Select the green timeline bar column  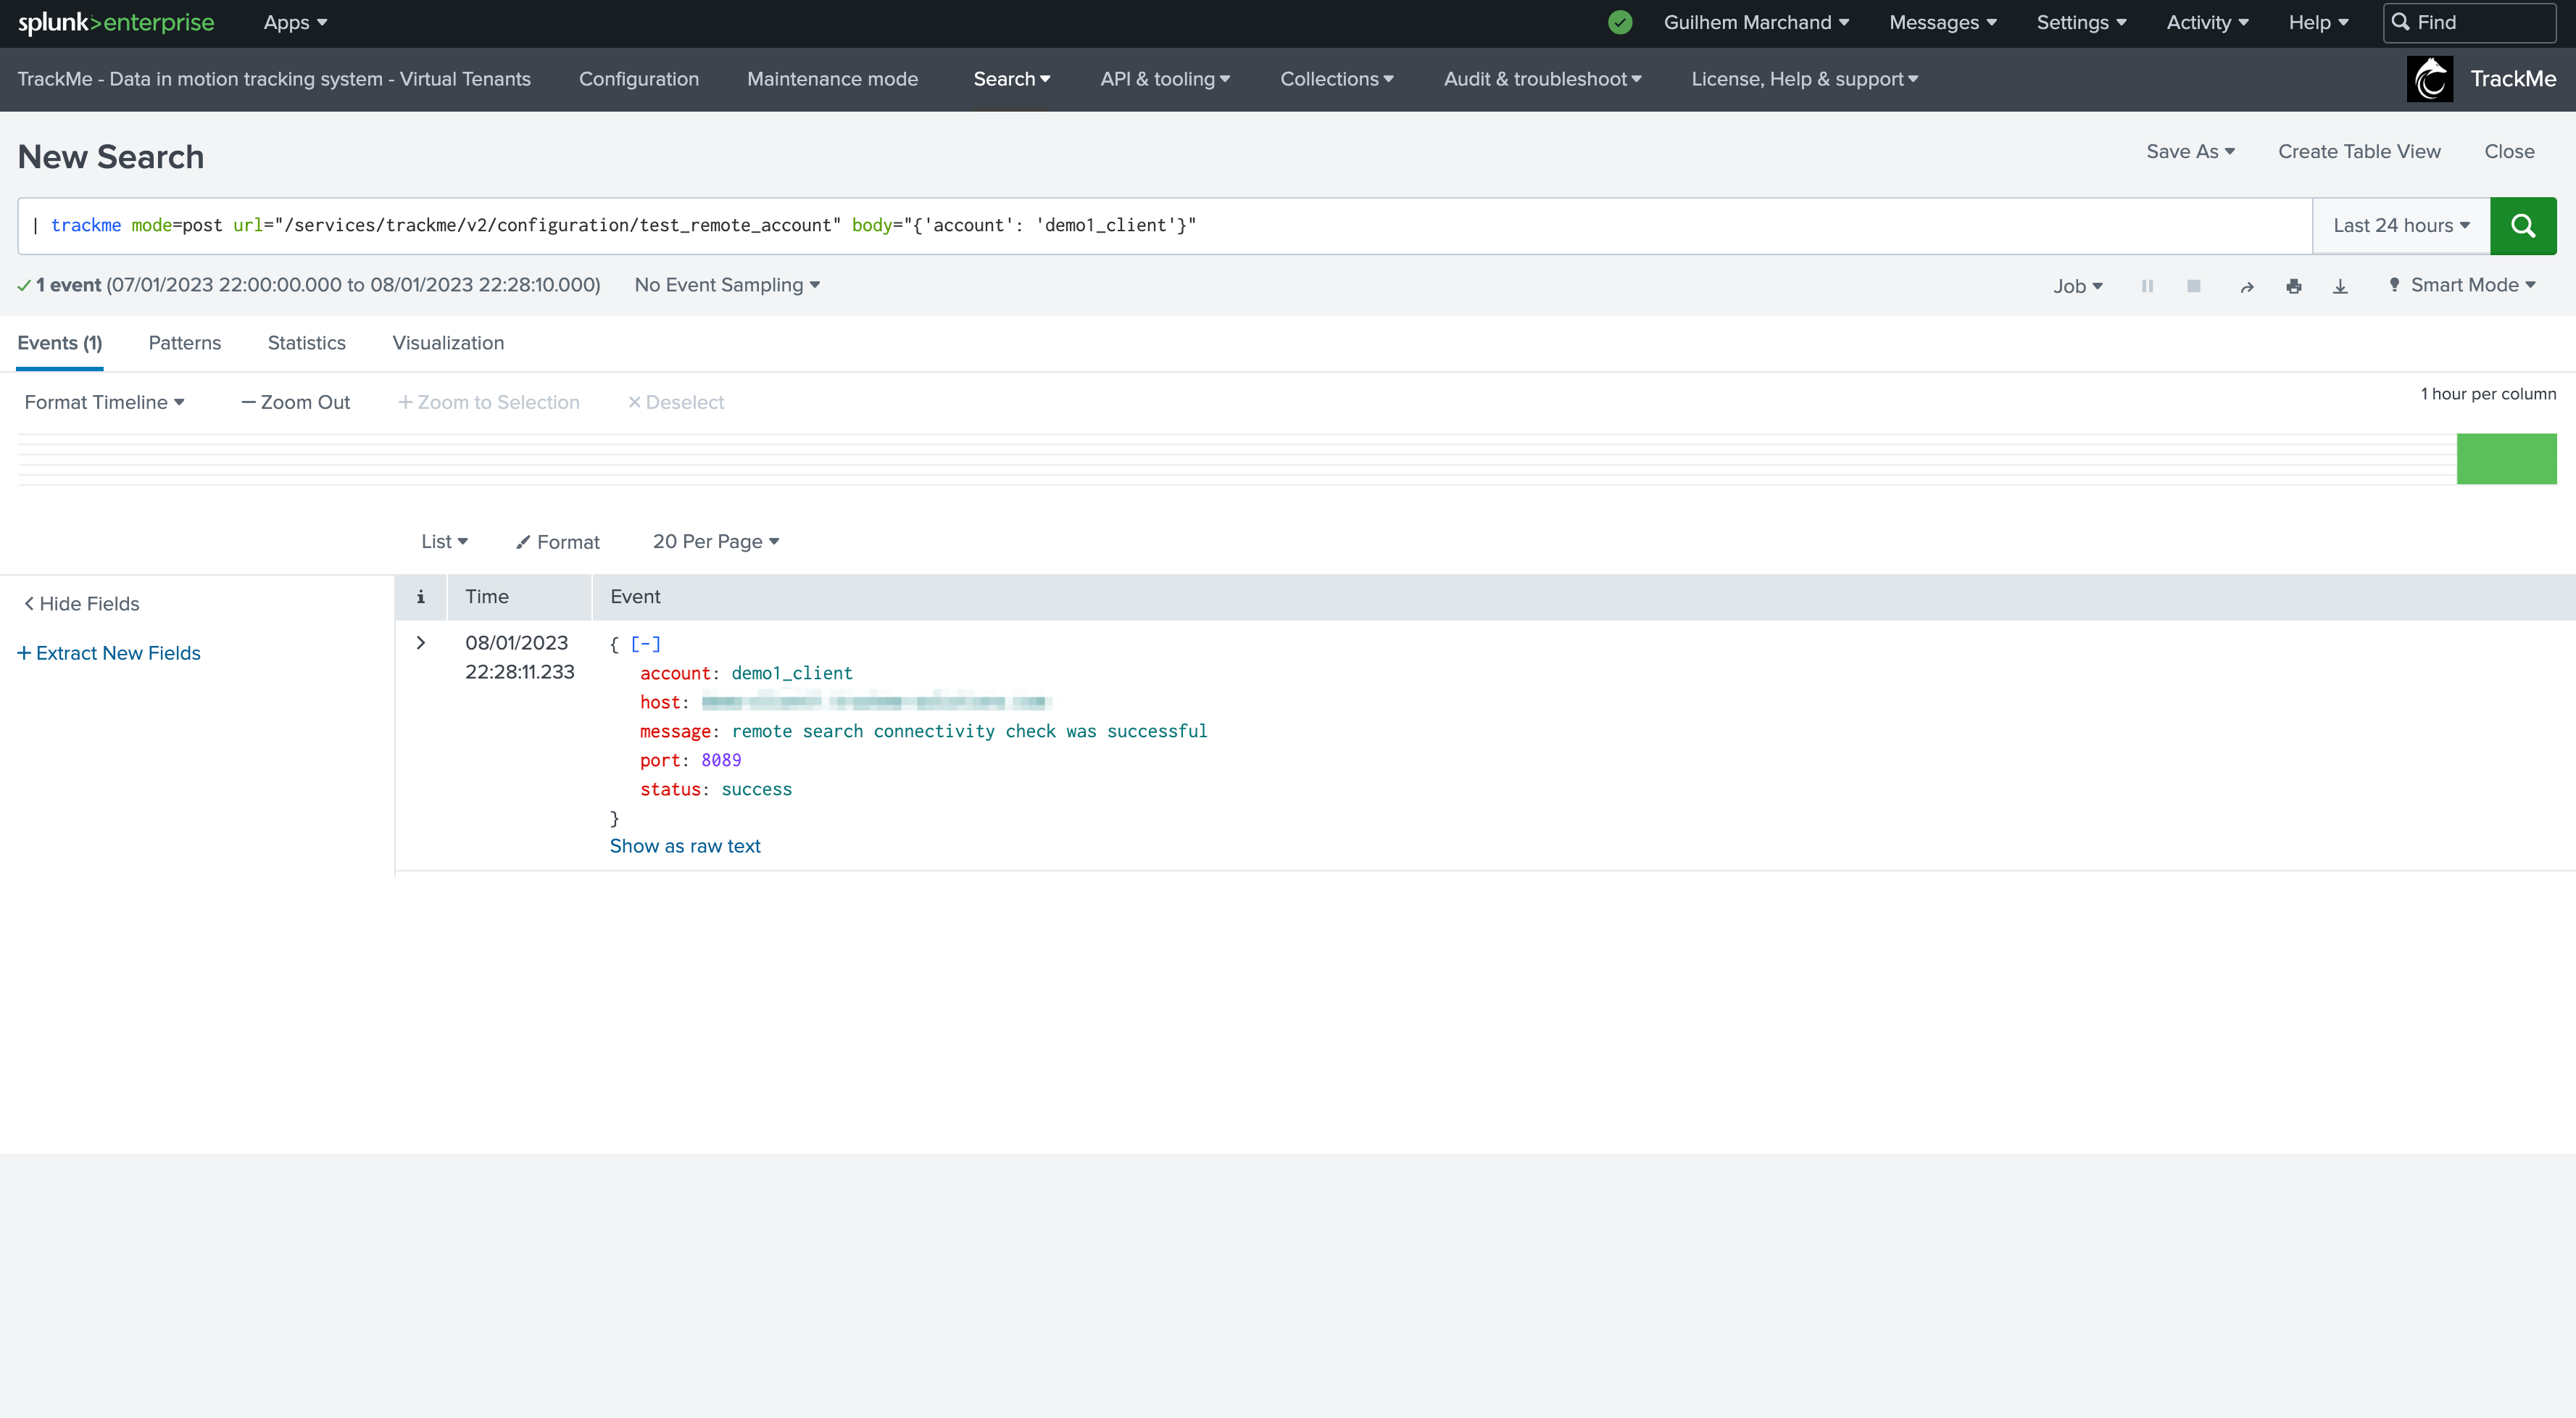2506,459
